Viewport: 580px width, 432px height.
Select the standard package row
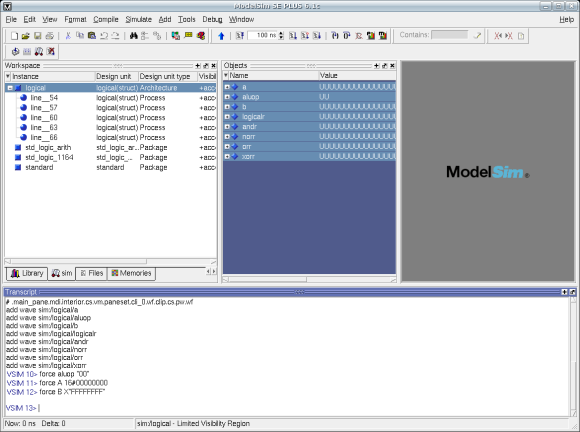click(x=110, y=168)
